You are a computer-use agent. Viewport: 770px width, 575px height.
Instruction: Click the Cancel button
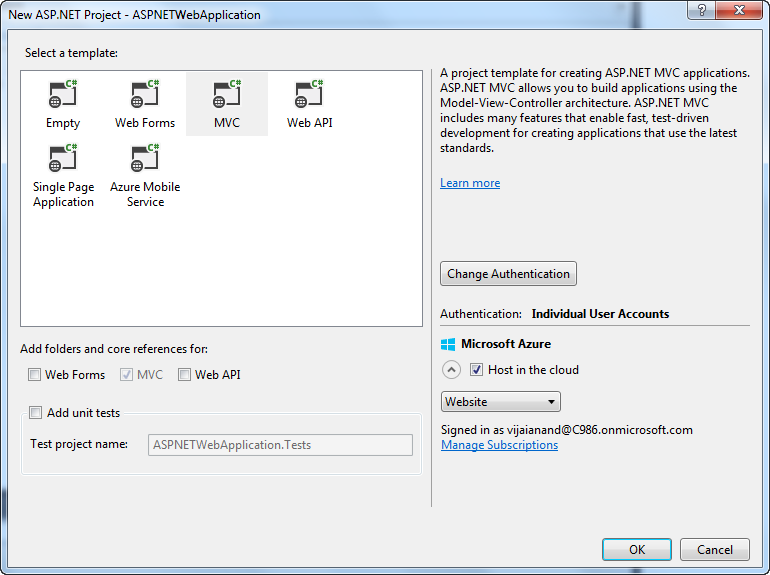click(715, 549)
